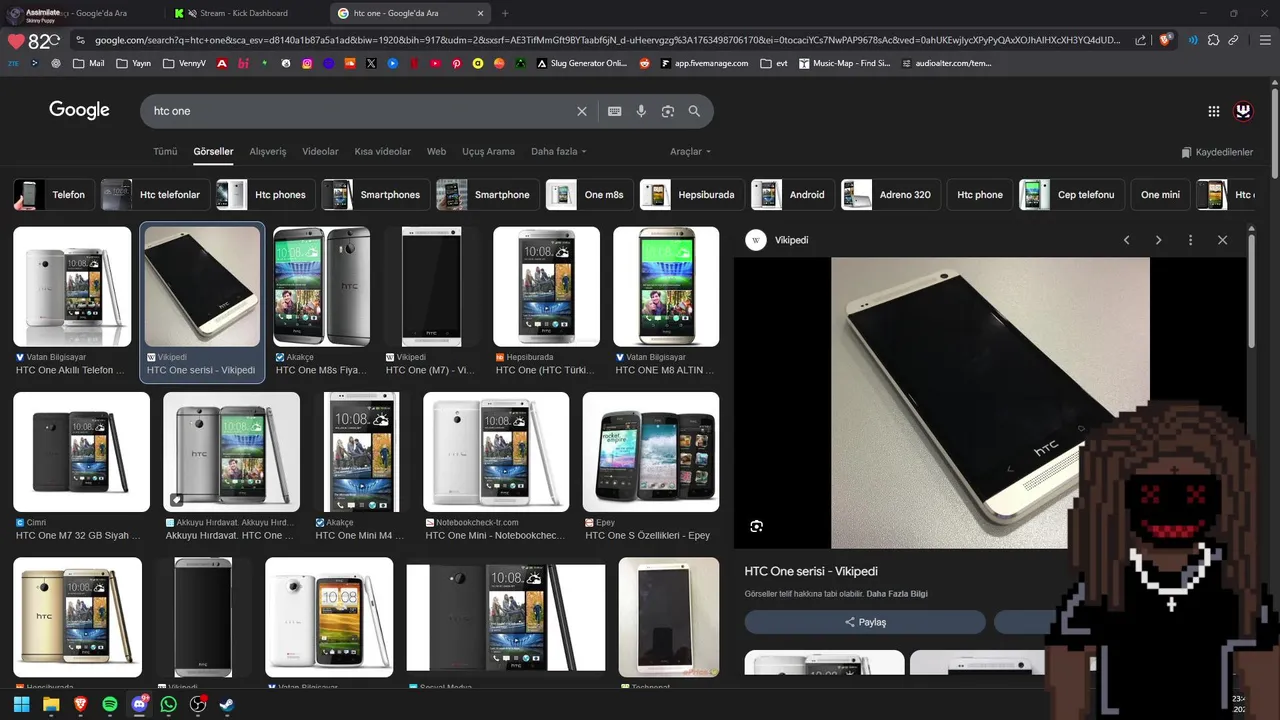The width and height of the screenshot is (1280, 720).
Task: Open the 'Mail' bookmarks folder
Action: click(88, 63)
